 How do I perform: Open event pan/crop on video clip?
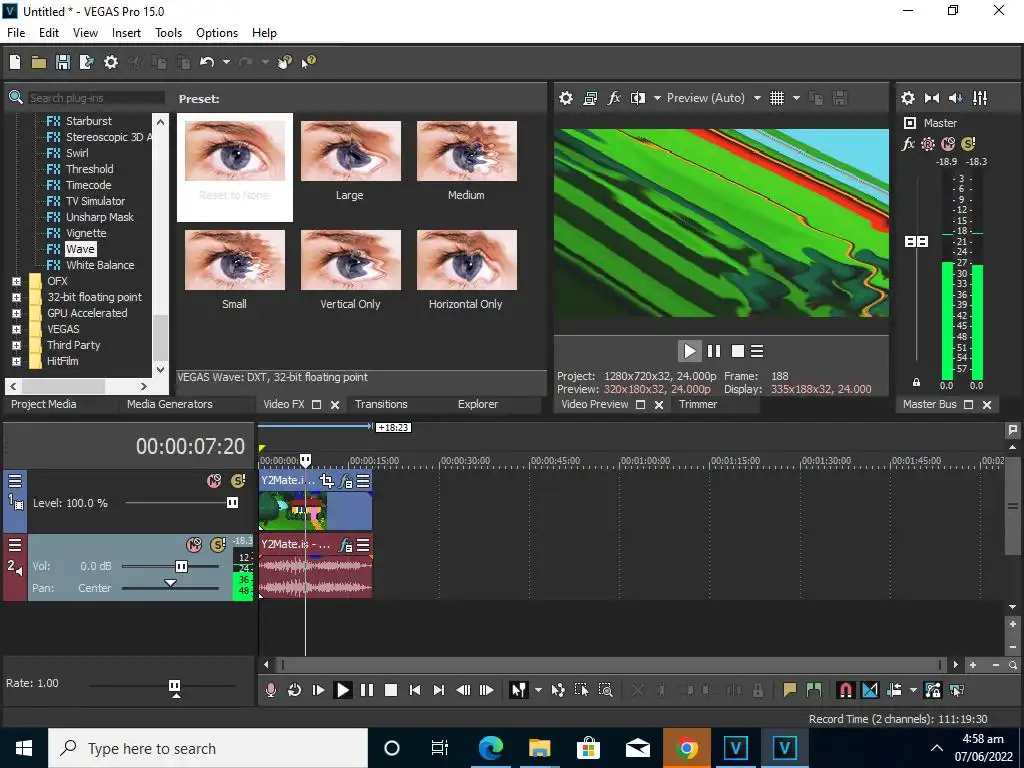pyautogui.click(x=327, y=481)
